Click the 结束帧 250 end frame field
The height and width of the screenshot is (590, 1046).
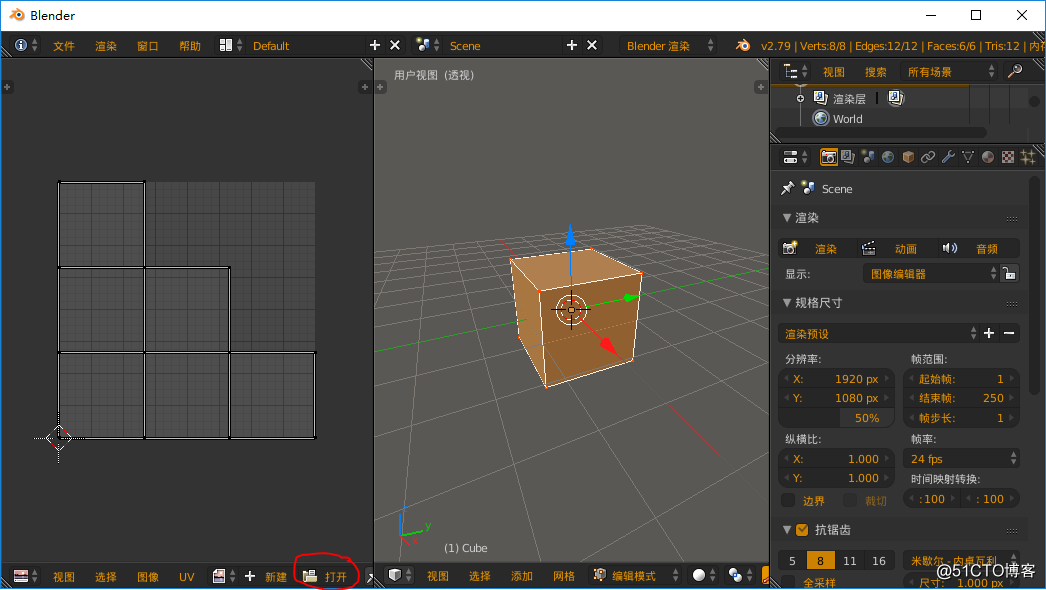point(961,398)
